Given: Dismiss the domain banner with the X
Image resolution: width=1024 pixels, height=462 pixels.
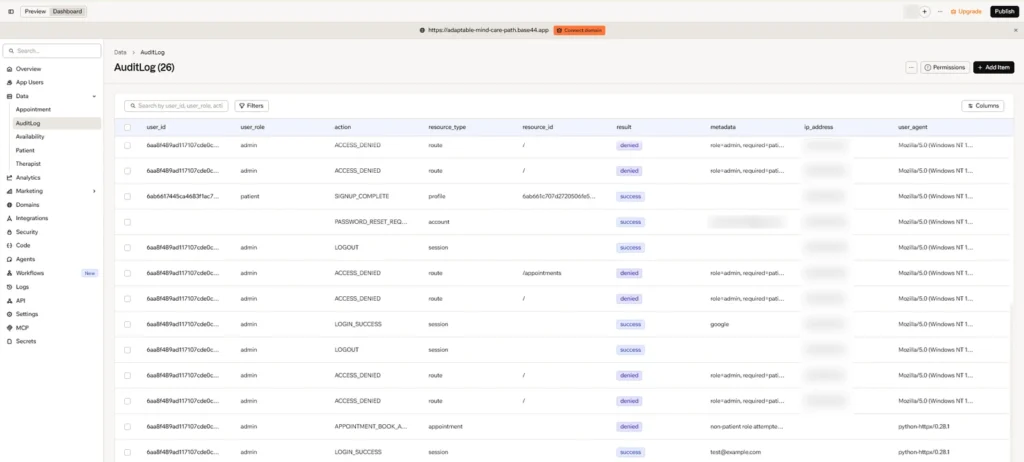Looking at the screenshot, I should point(1016,30).
